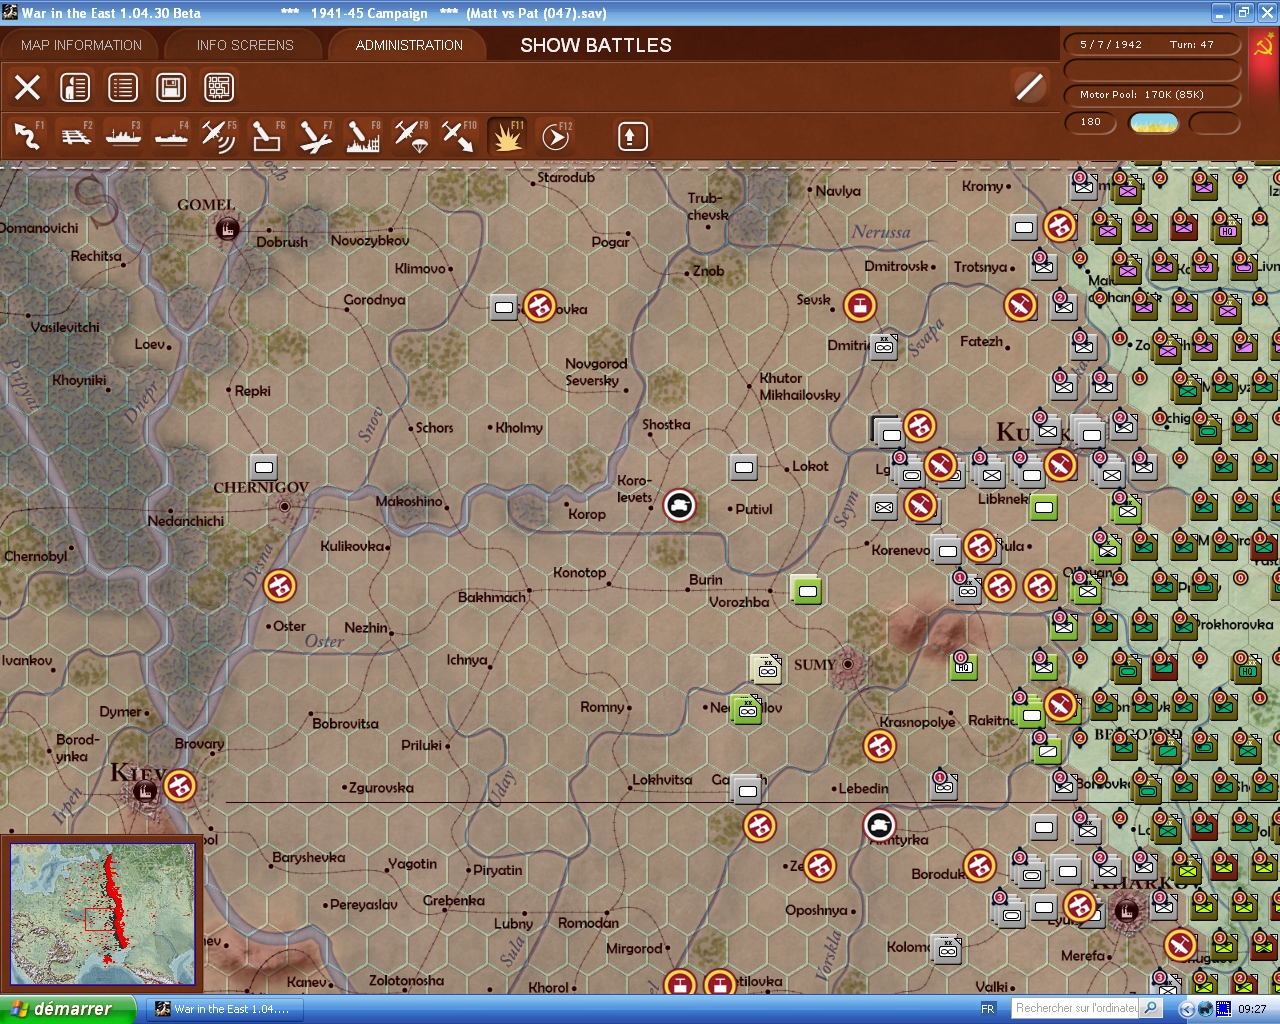Click the Rechercher sur l'ordinateur search field
The image size is (1280, 1024).
pos(1075,1009)
